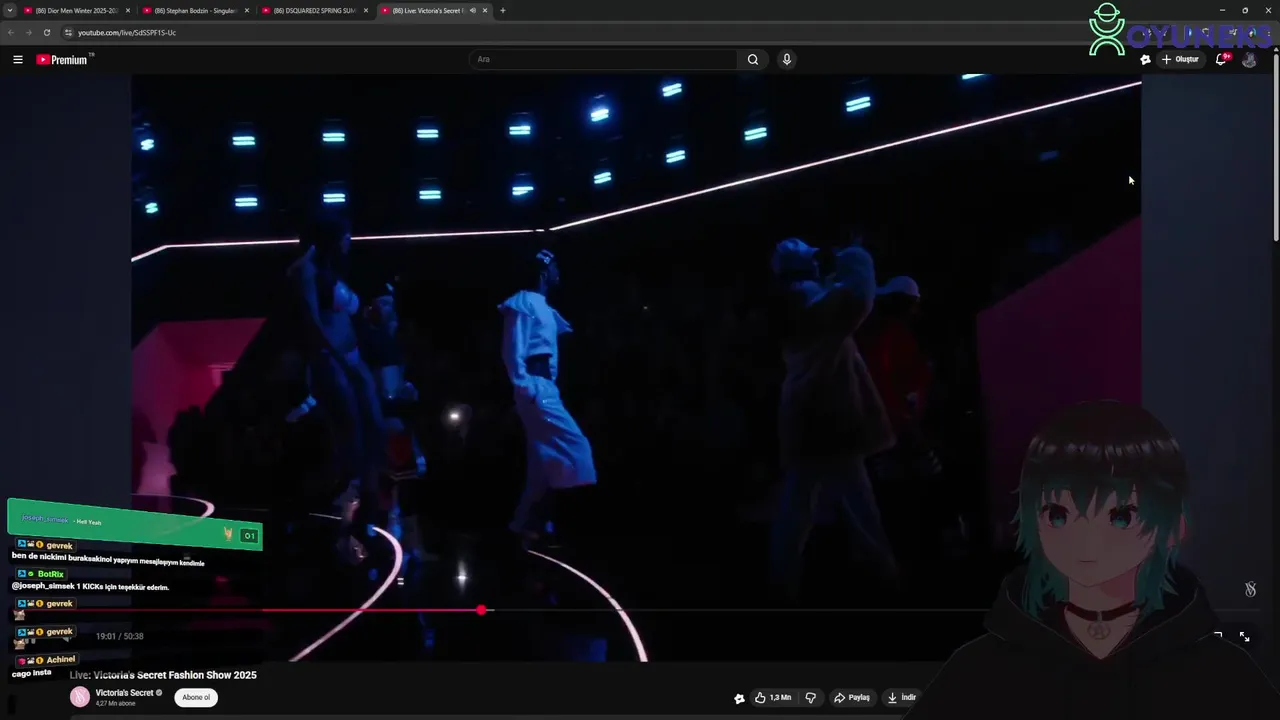1280x720 pixels.
Task: Go to YouTube Premium home logo
Action: point(63,60)
